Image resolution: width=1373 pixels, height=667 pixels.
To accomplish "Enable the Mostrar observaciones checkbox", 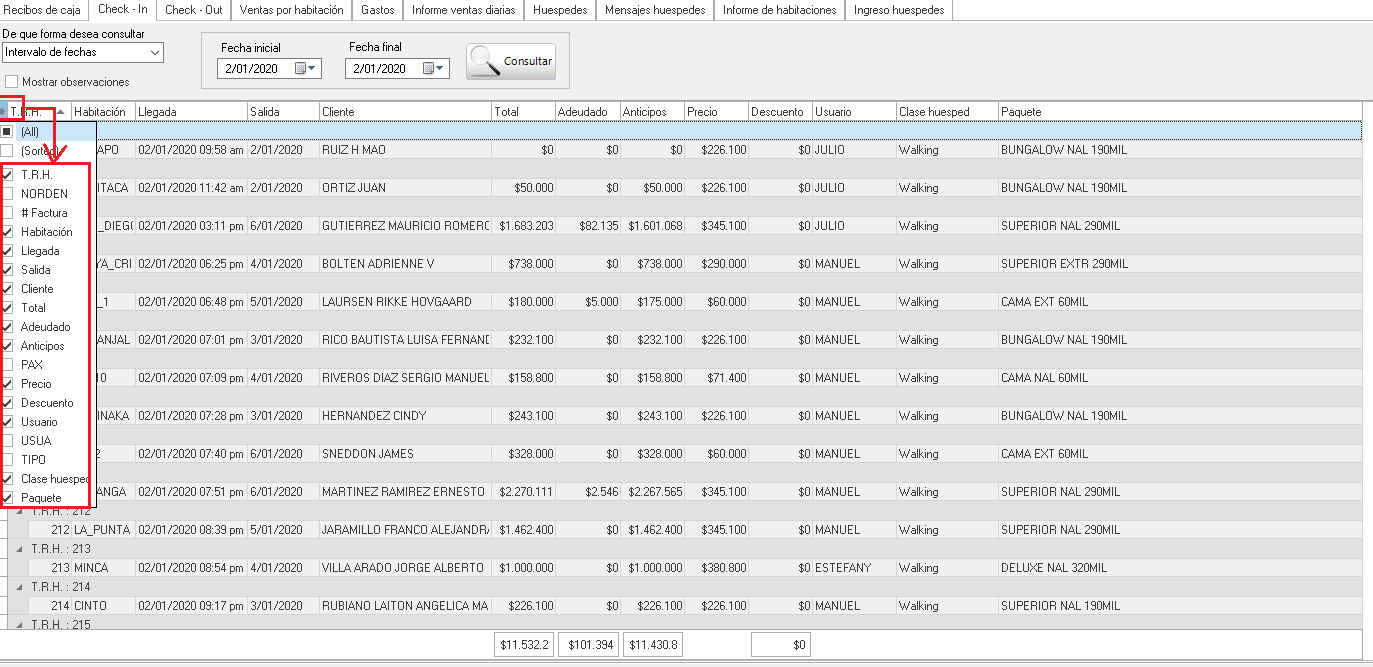I will click(x=12, y=82).
